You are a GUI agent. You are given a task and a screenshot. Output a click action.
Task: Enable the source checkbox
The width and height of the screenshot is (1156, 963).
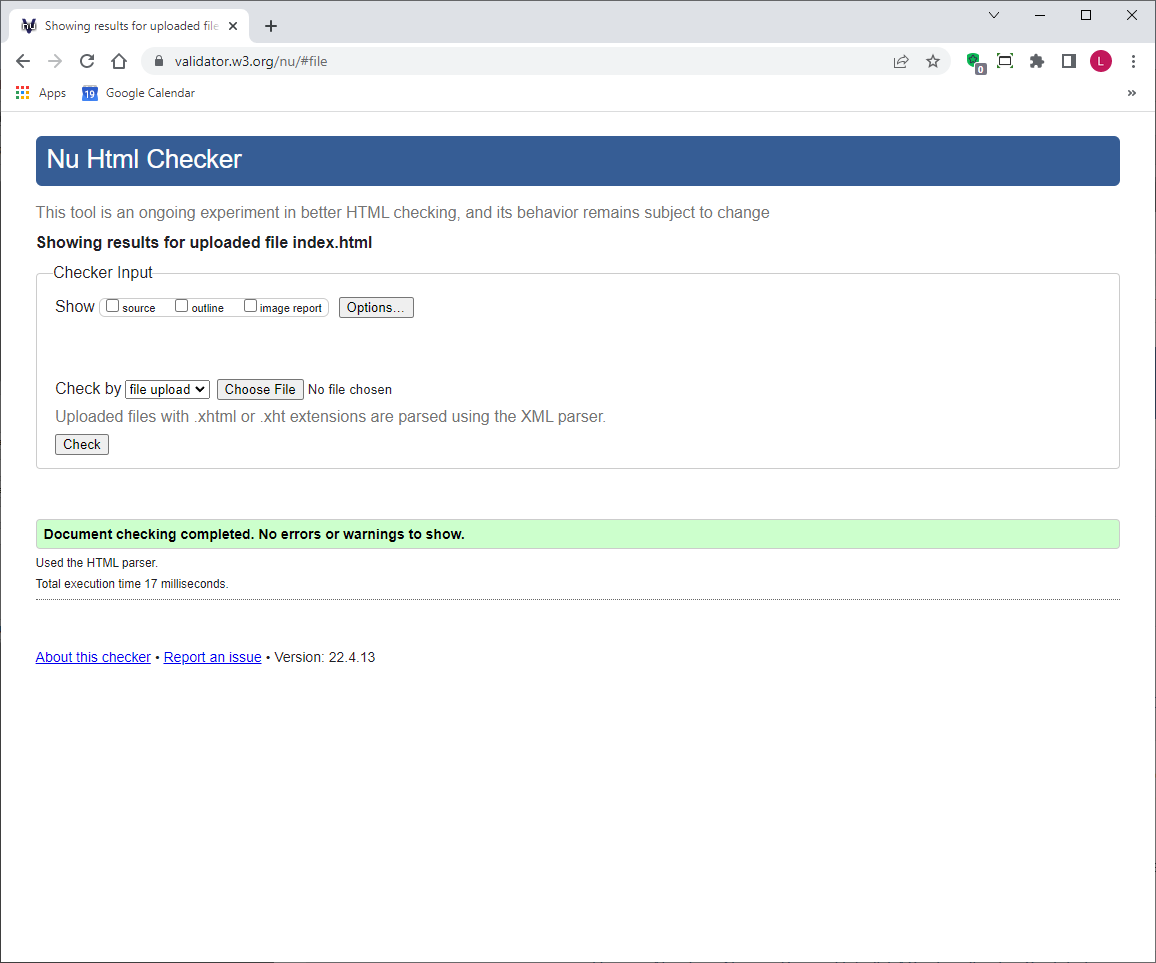coord(111,305)
